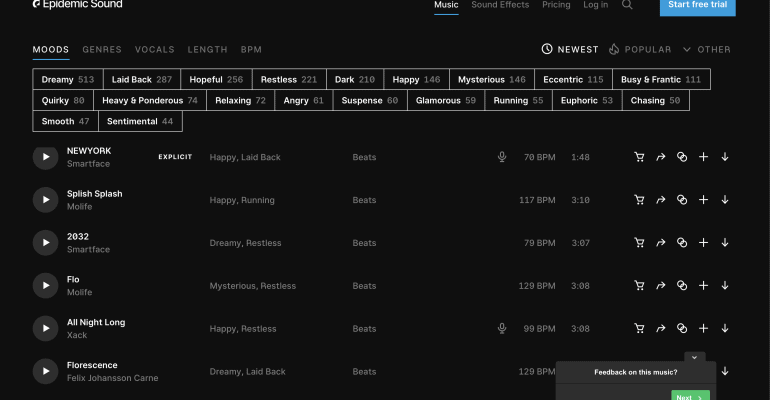
Task: Select the Mysterious mood filter
Action: [x=492, y=80]
